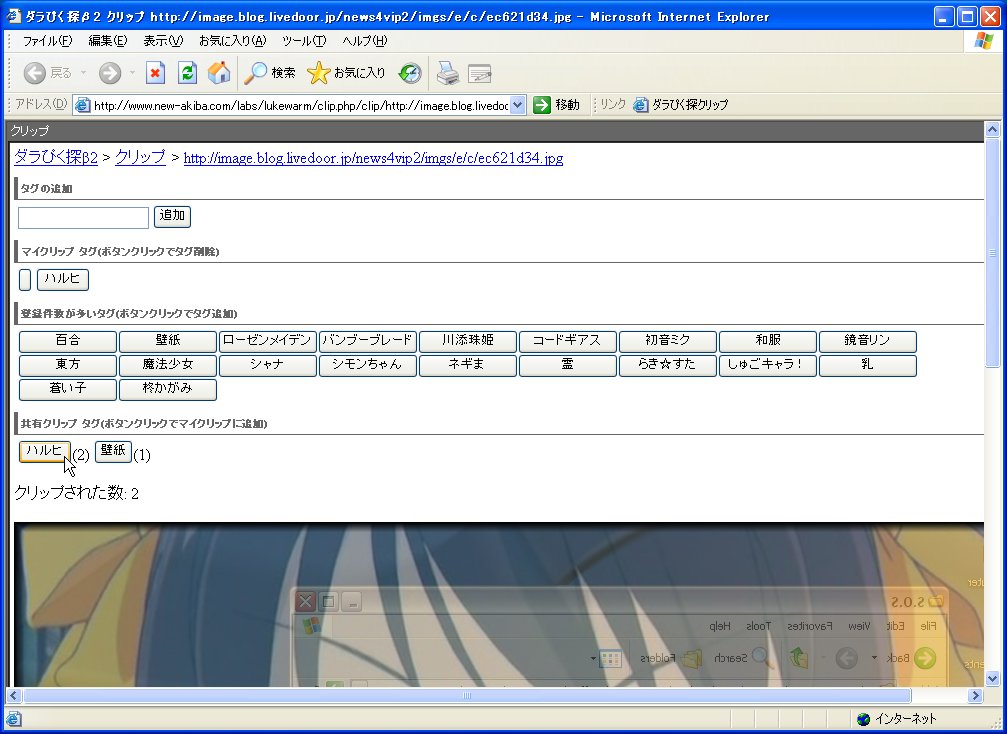Add the 霊 tag

coord(568,365)
